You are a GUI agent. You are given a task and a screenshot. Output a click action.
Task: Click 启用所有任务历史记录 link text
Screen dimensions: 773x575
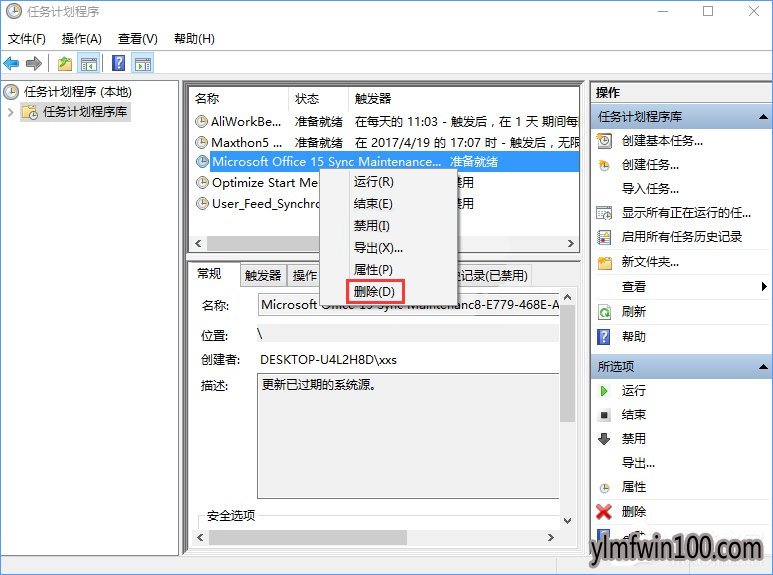681,237
